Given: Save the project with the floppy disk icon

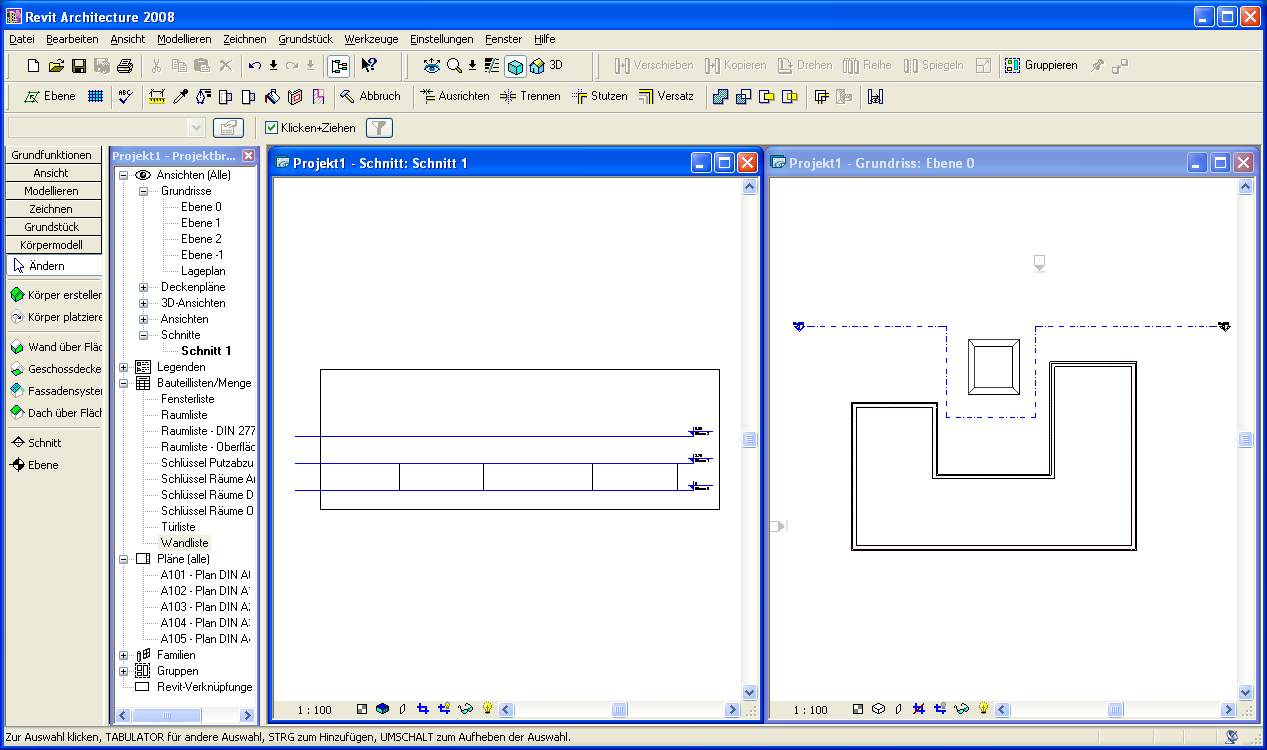Looking at the screenshot, I should [x=79, y=66].
